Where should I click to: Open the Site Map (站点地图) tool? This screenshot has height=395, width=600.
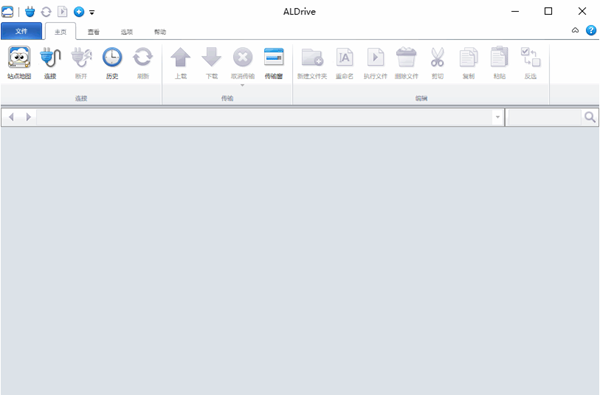coord(19,62)
